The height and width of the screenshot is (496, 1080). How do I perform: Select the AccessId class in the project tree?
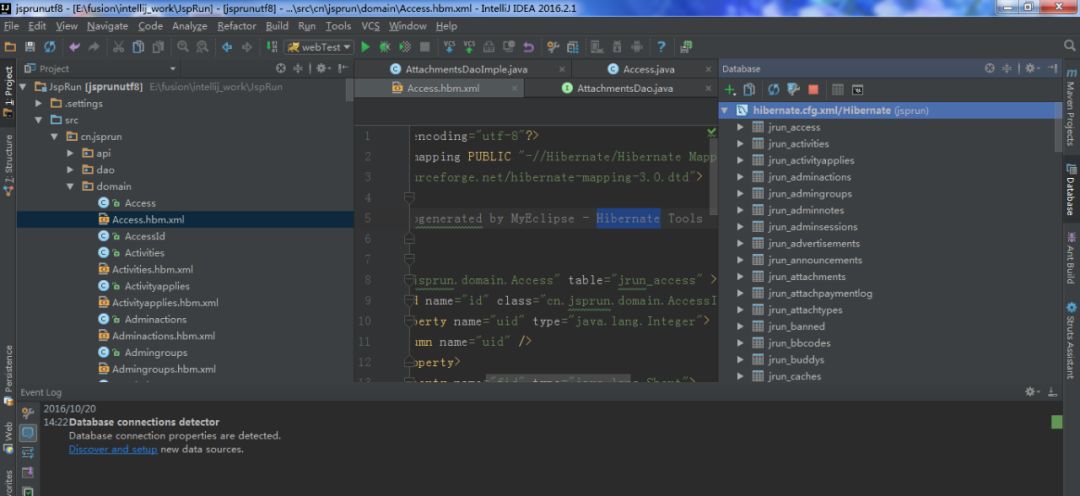tap(145, 236)
